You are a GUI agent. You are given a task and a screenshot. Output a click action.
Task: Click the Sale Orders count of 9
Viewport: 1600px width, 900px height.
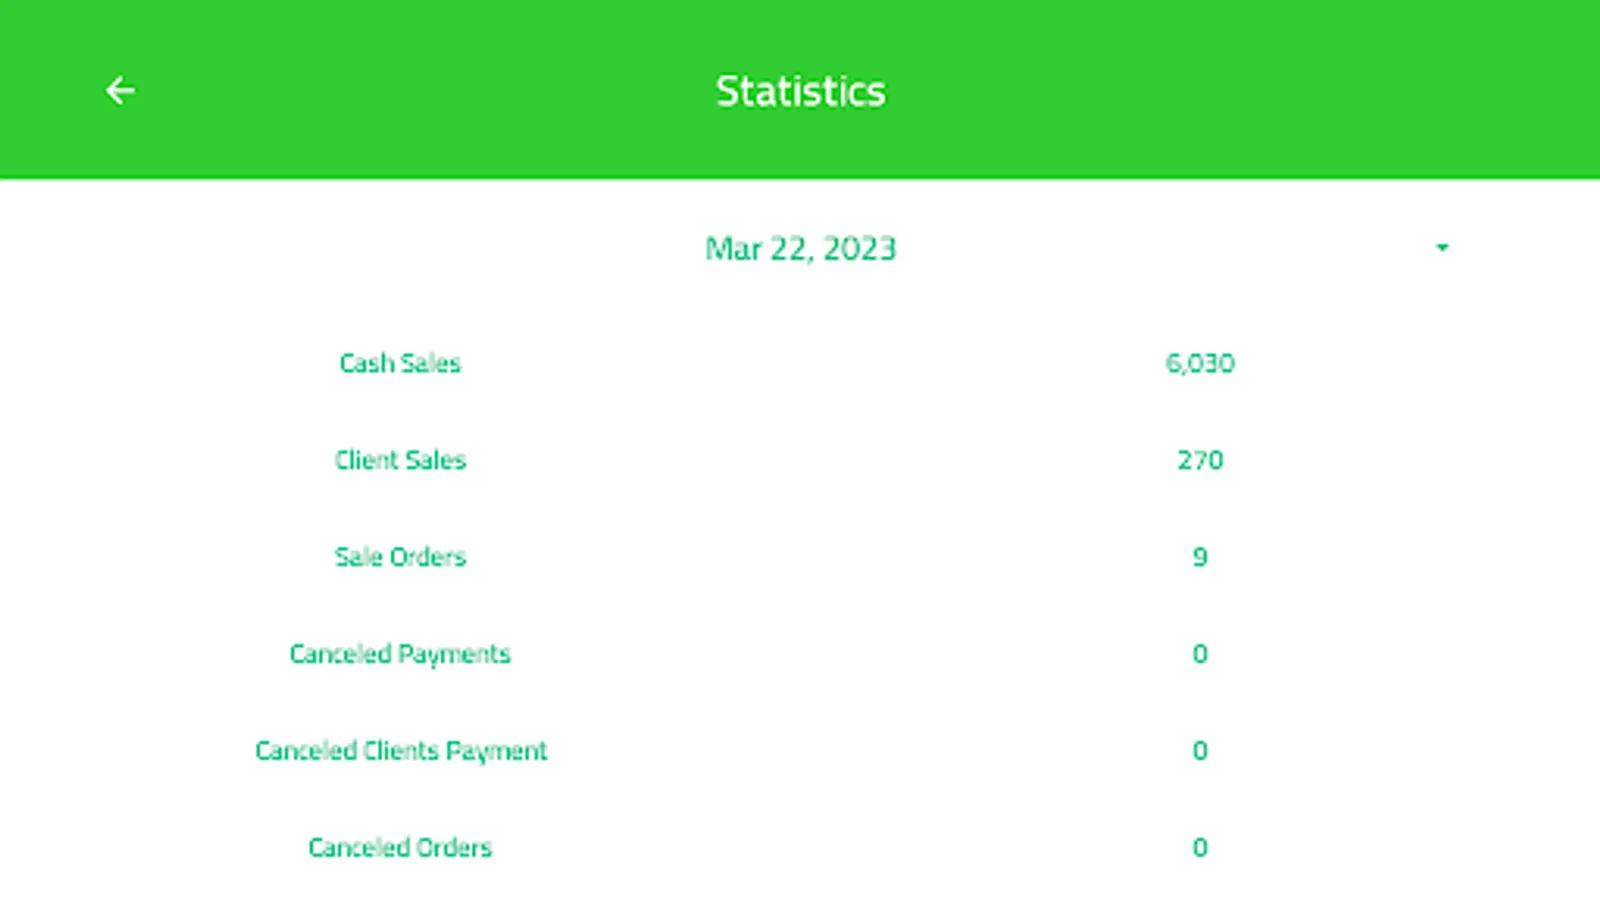coord(1200,557)
